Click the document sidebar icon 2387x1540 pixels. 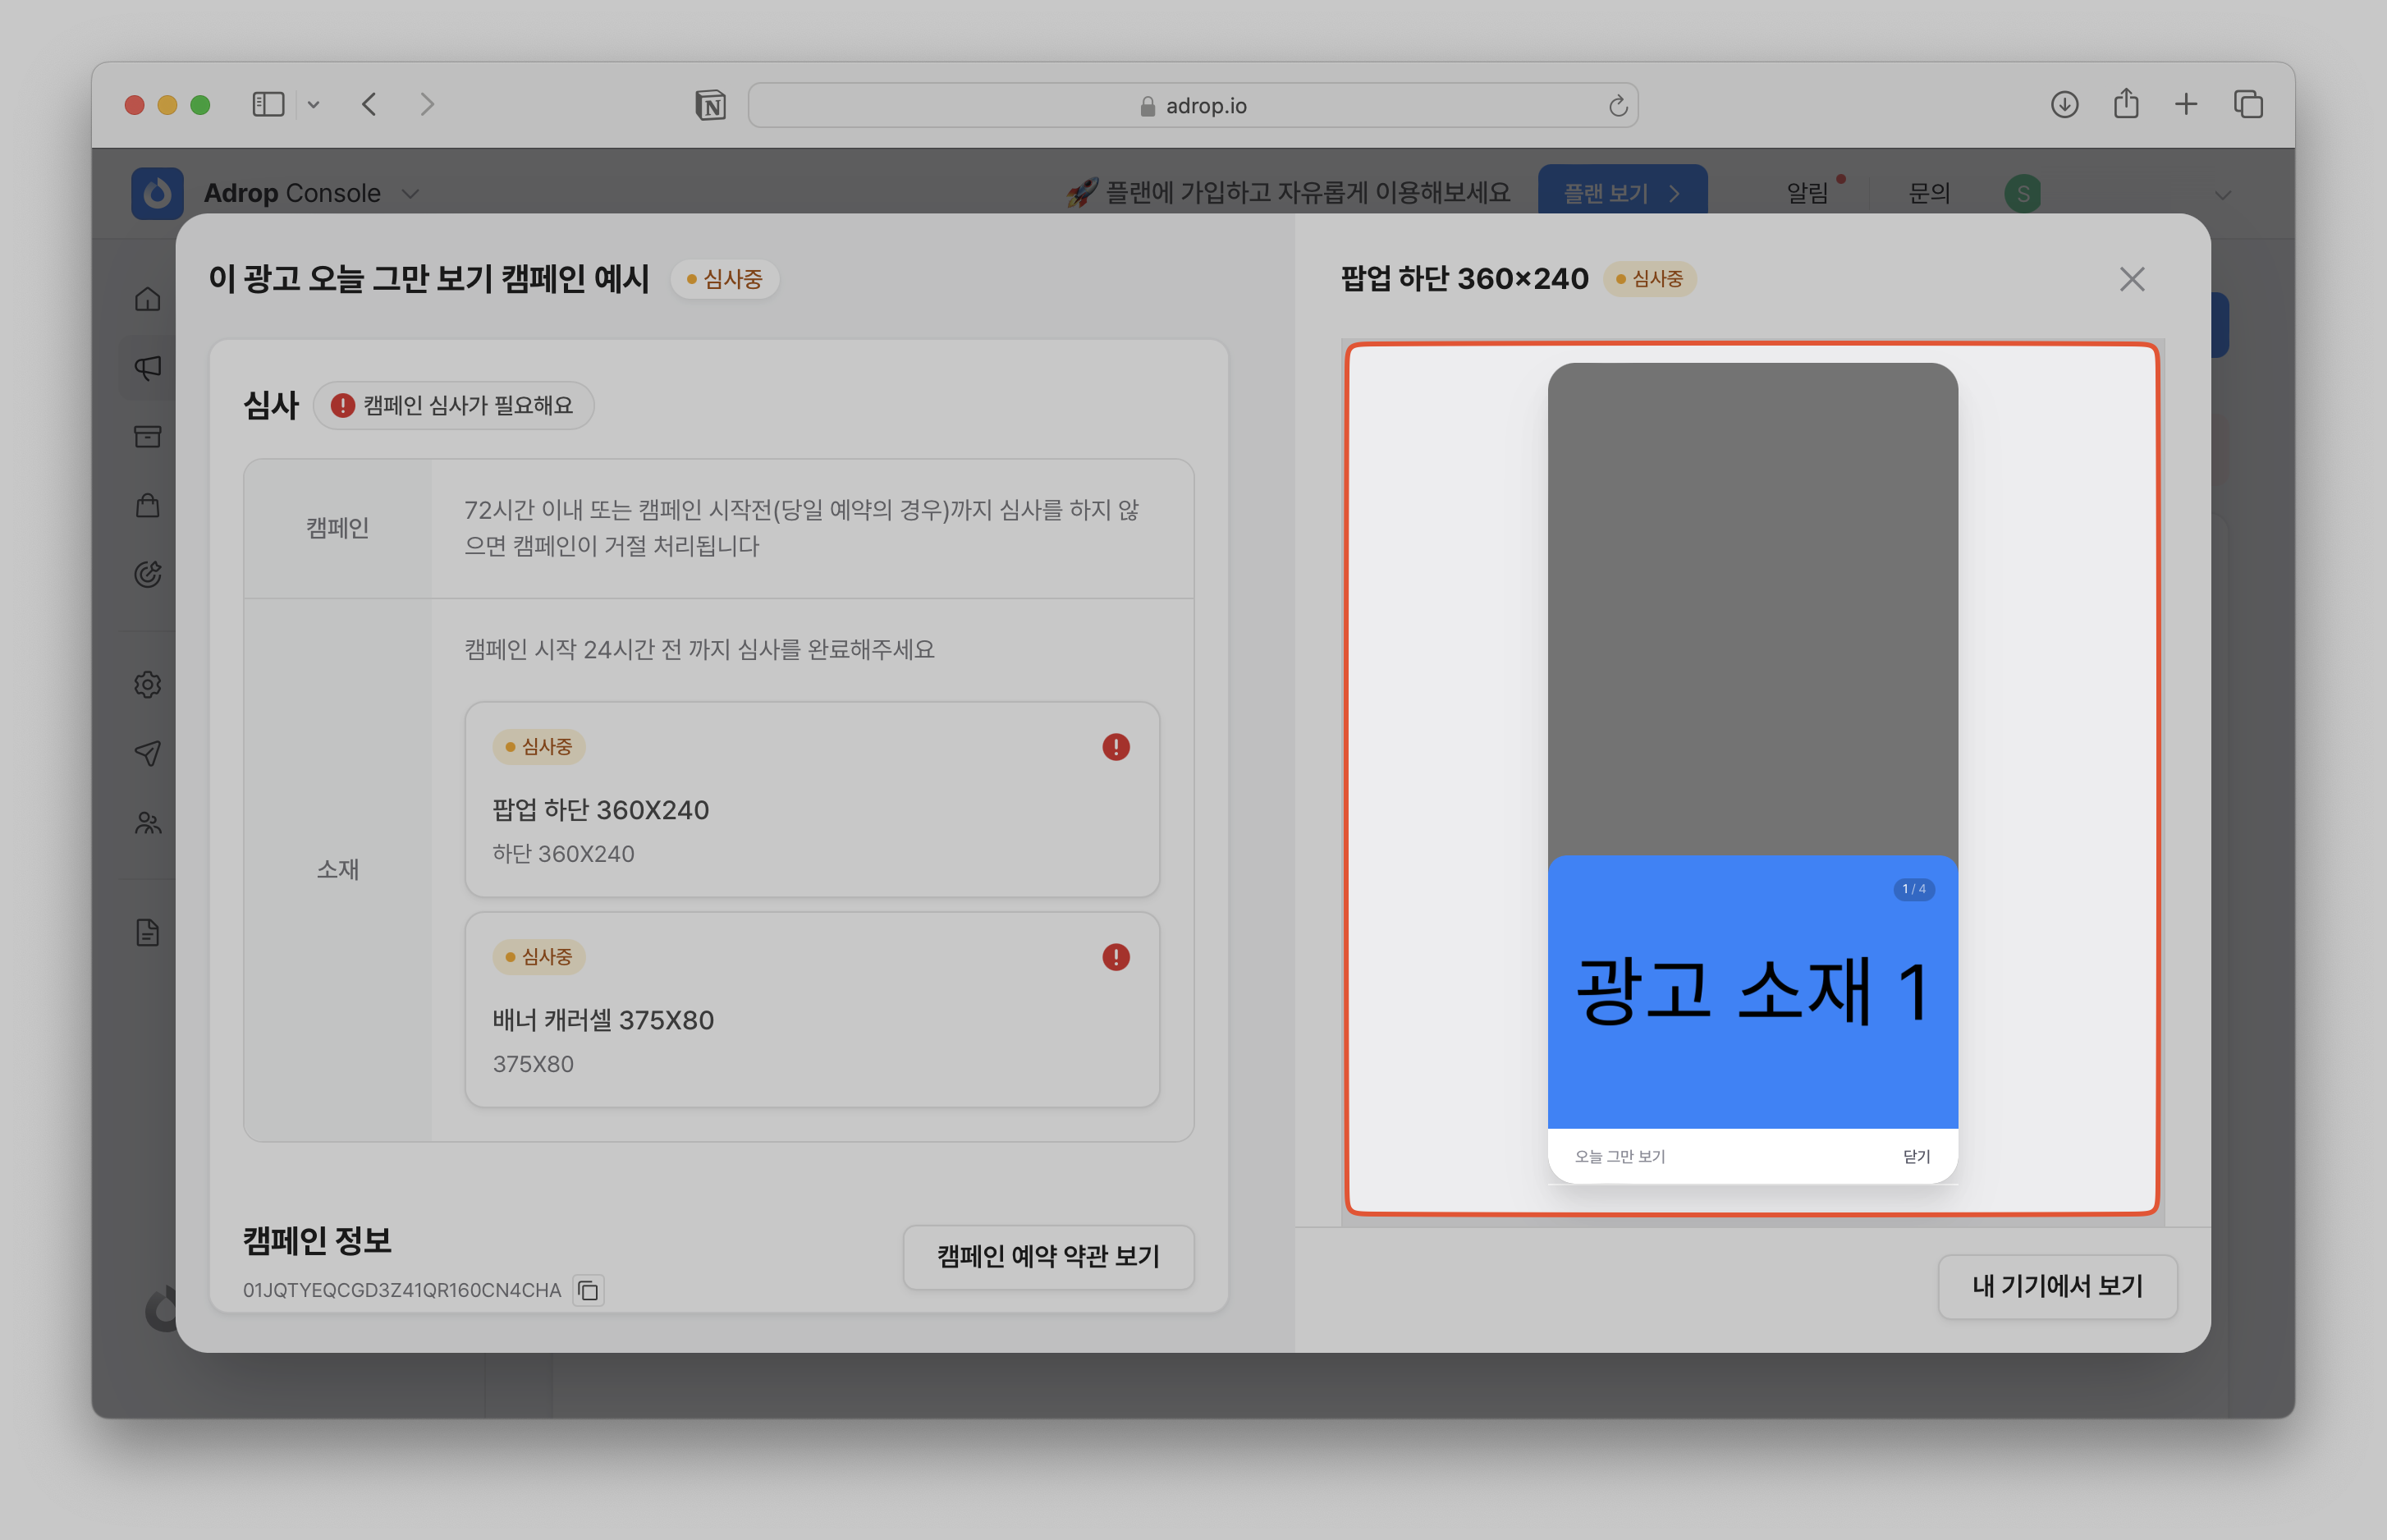click(x=148, y=933)
